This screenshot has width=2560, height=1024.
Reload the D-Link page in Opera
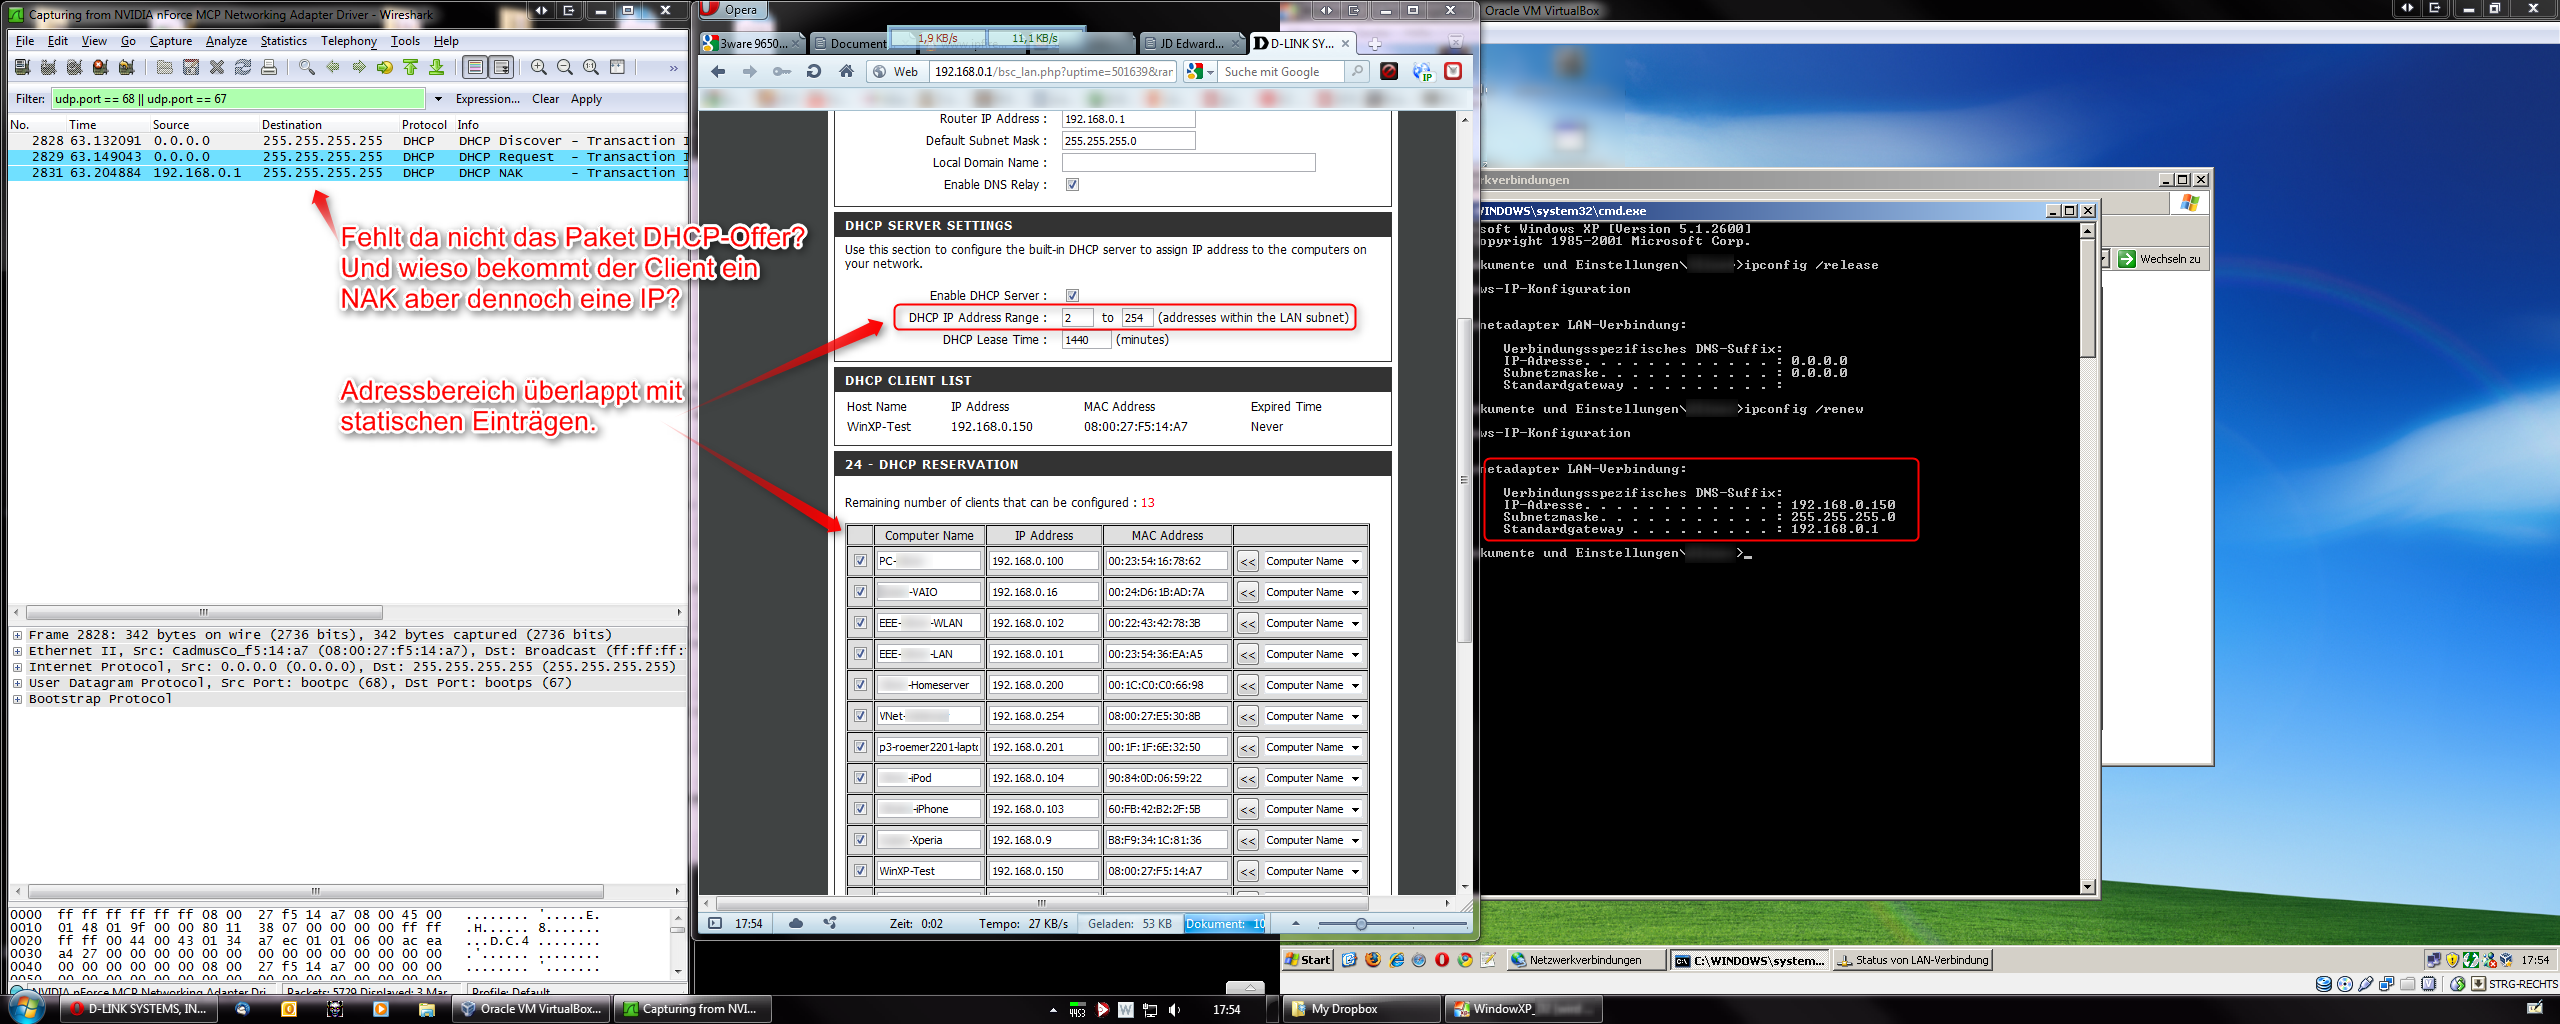pyautogui.click(x=814, y=71)
